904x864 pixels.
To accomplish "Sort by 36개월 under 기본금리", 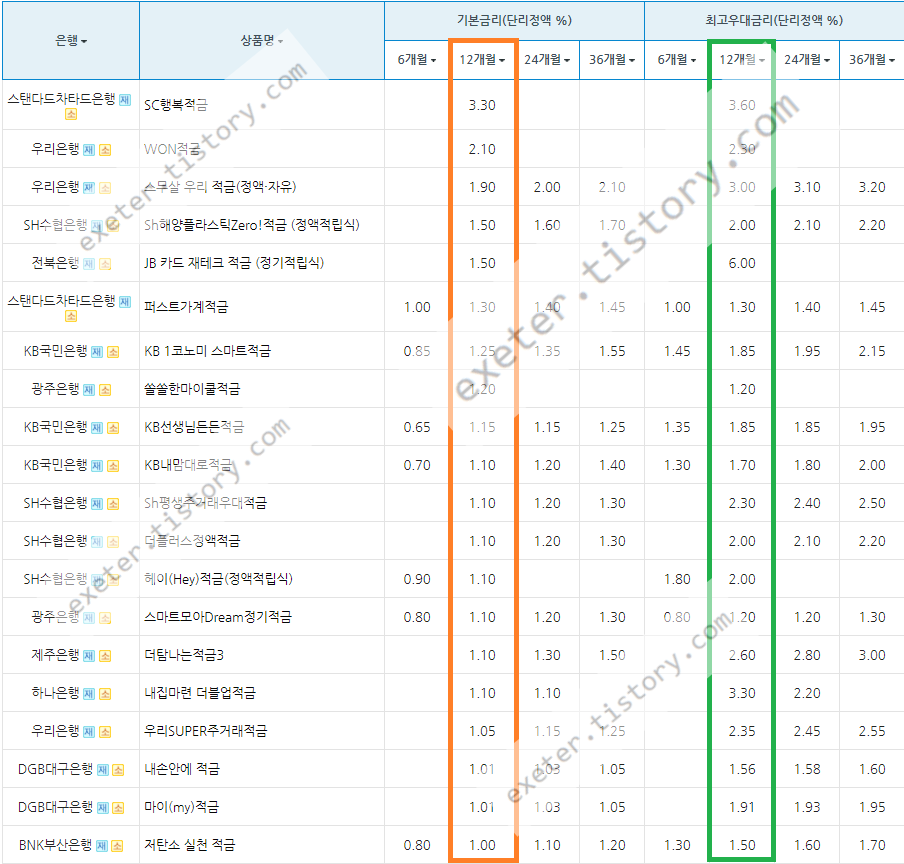I will point(612,59).
